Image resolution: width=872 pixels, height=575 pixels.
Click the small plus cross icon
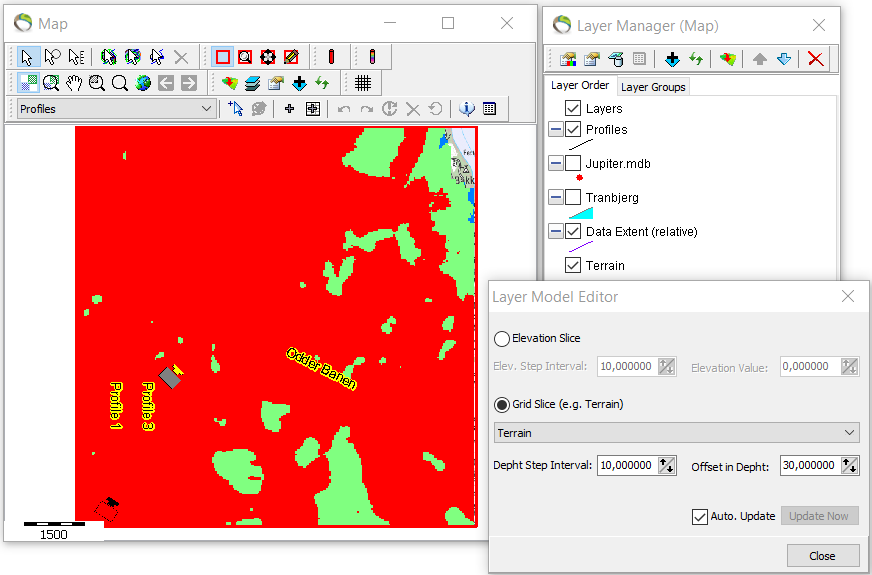pos(289,108)
